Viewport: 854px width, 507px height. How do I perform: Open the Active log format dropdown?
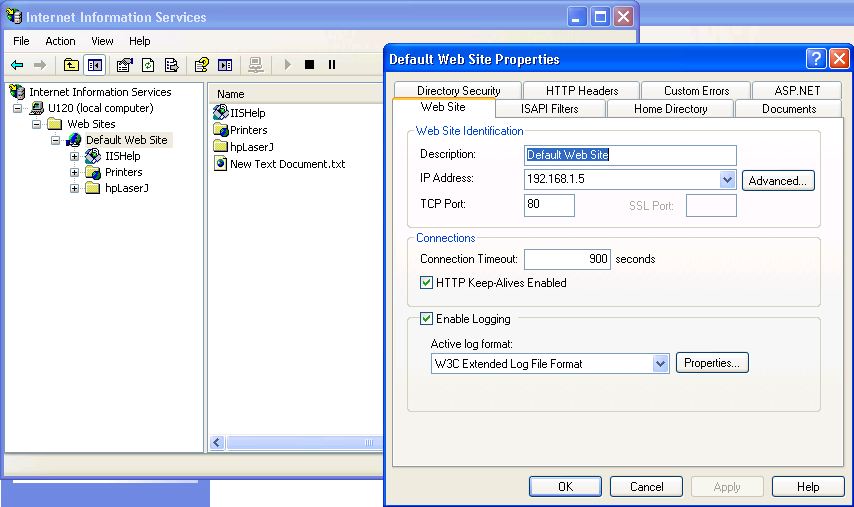point(660,363)
